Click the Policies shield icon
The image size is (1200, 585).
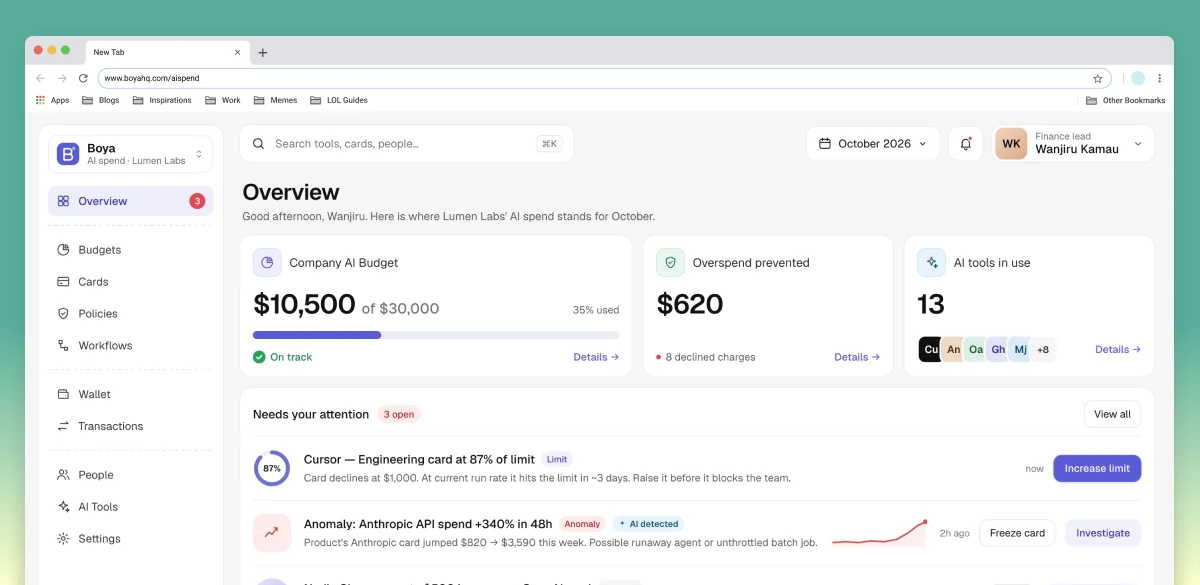point(63,314)
